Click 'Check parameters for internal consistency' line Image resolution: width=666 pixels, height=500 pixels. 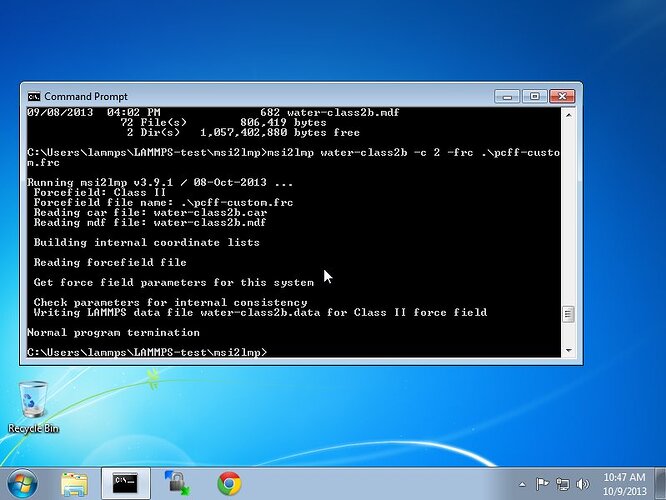170,302
